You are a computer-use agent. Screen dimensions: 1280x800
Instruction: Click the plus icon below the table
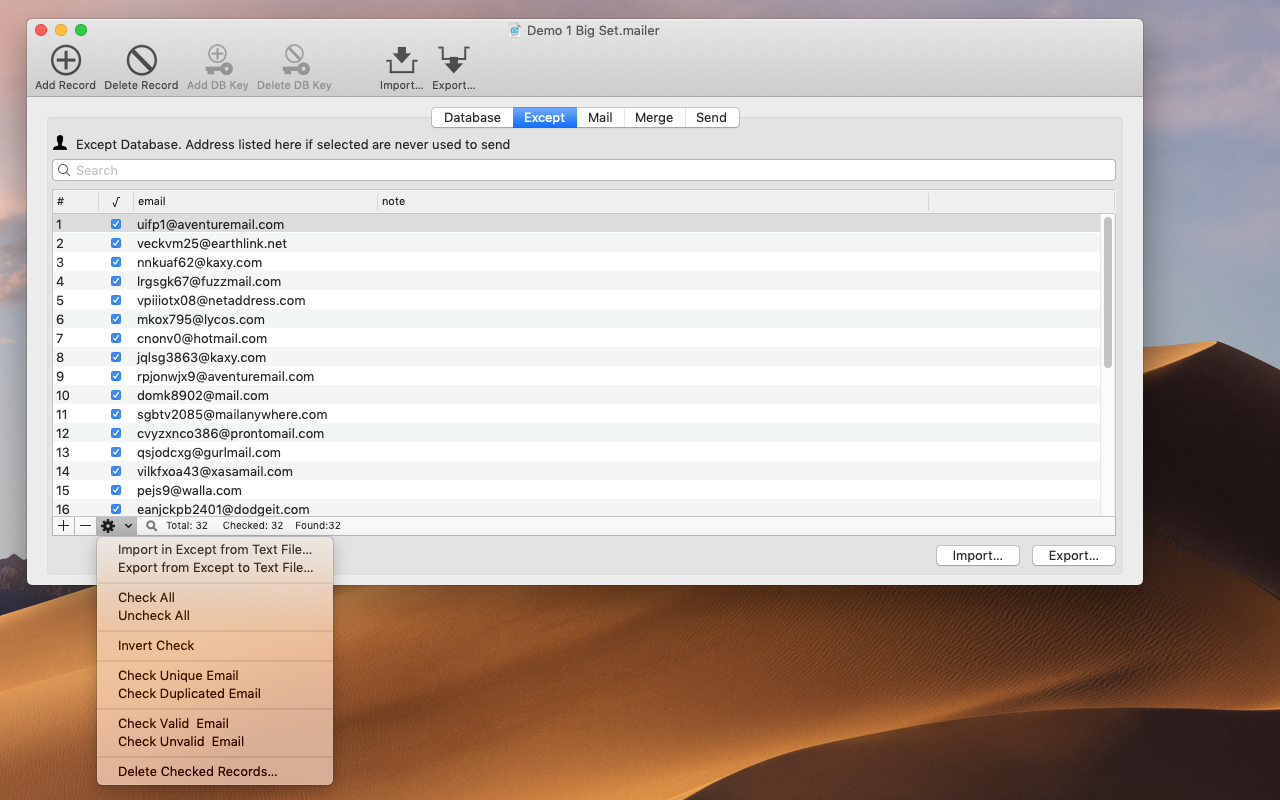64,525
